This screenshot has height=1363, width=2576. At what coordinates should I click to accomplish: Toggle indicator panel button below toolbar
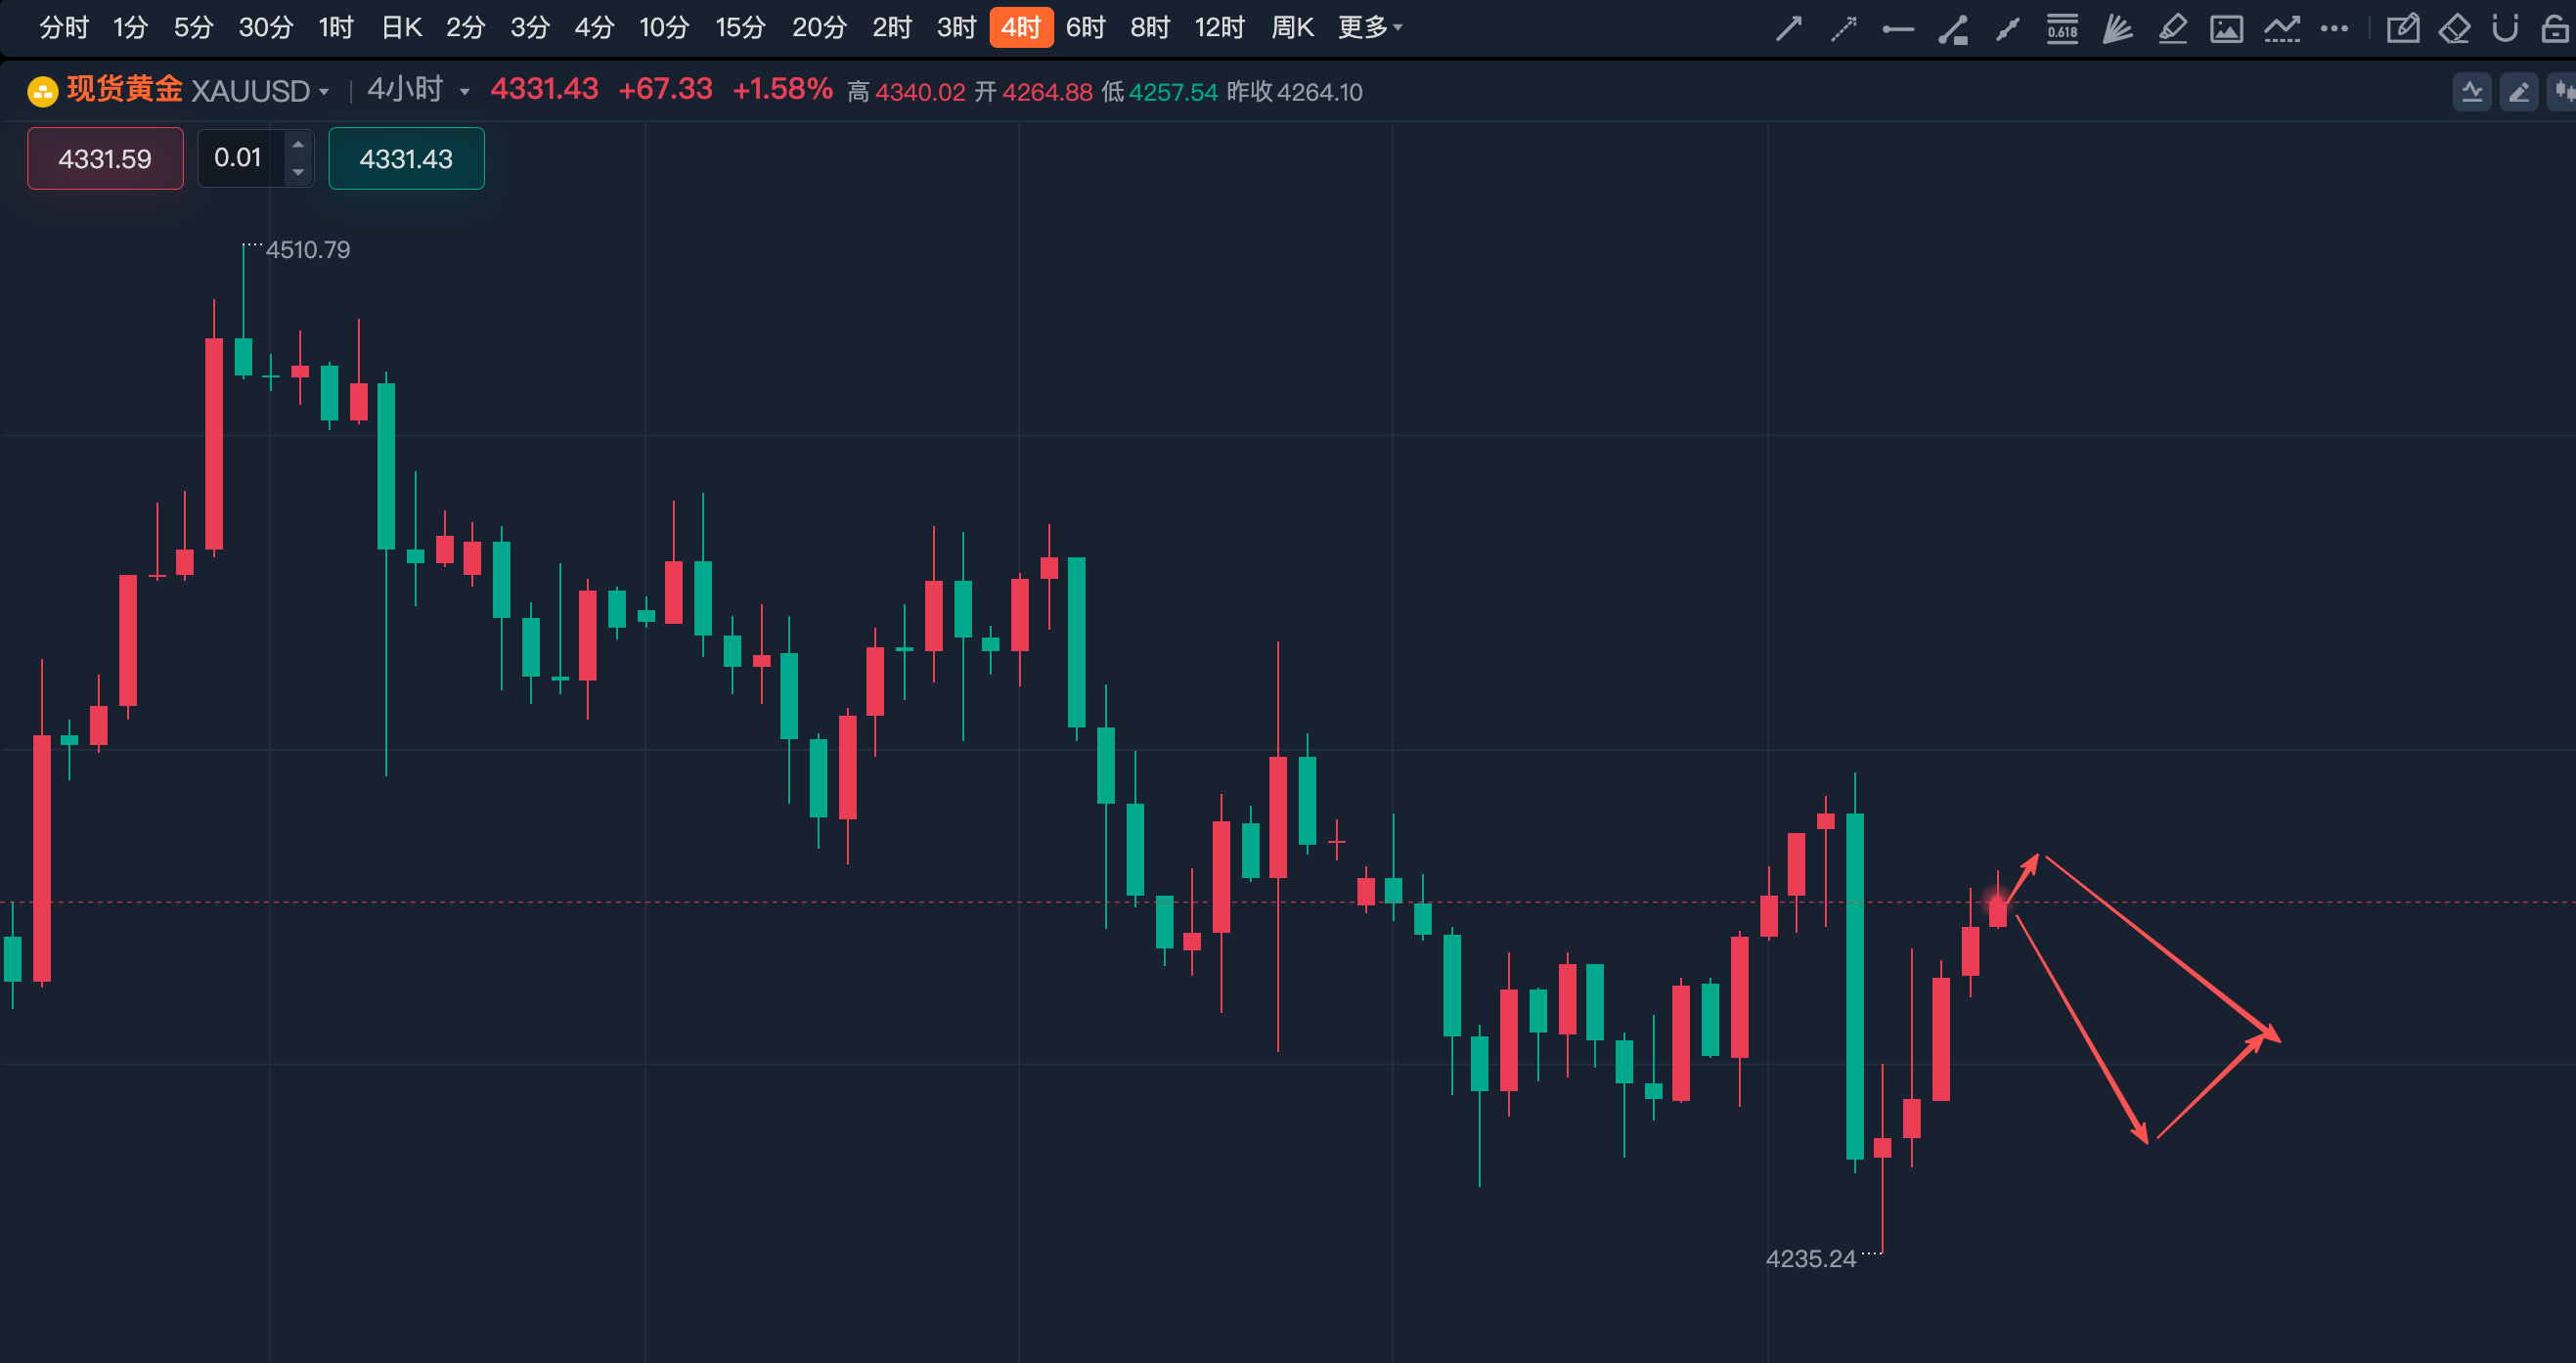point(2472,92)
